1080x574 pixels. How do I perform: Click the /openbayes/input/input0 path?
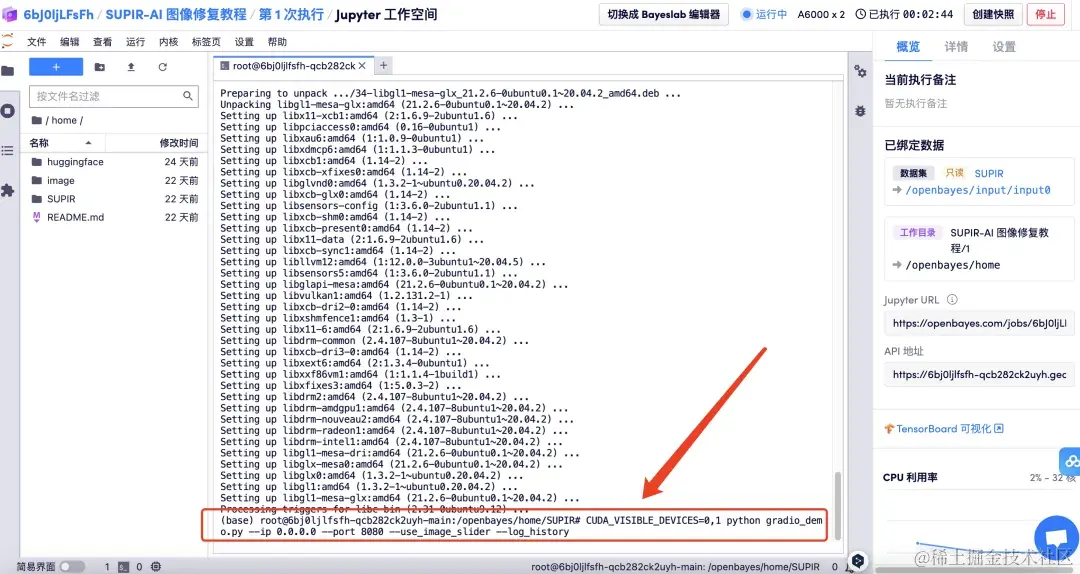pyautogui.click(x=978, y=190)
